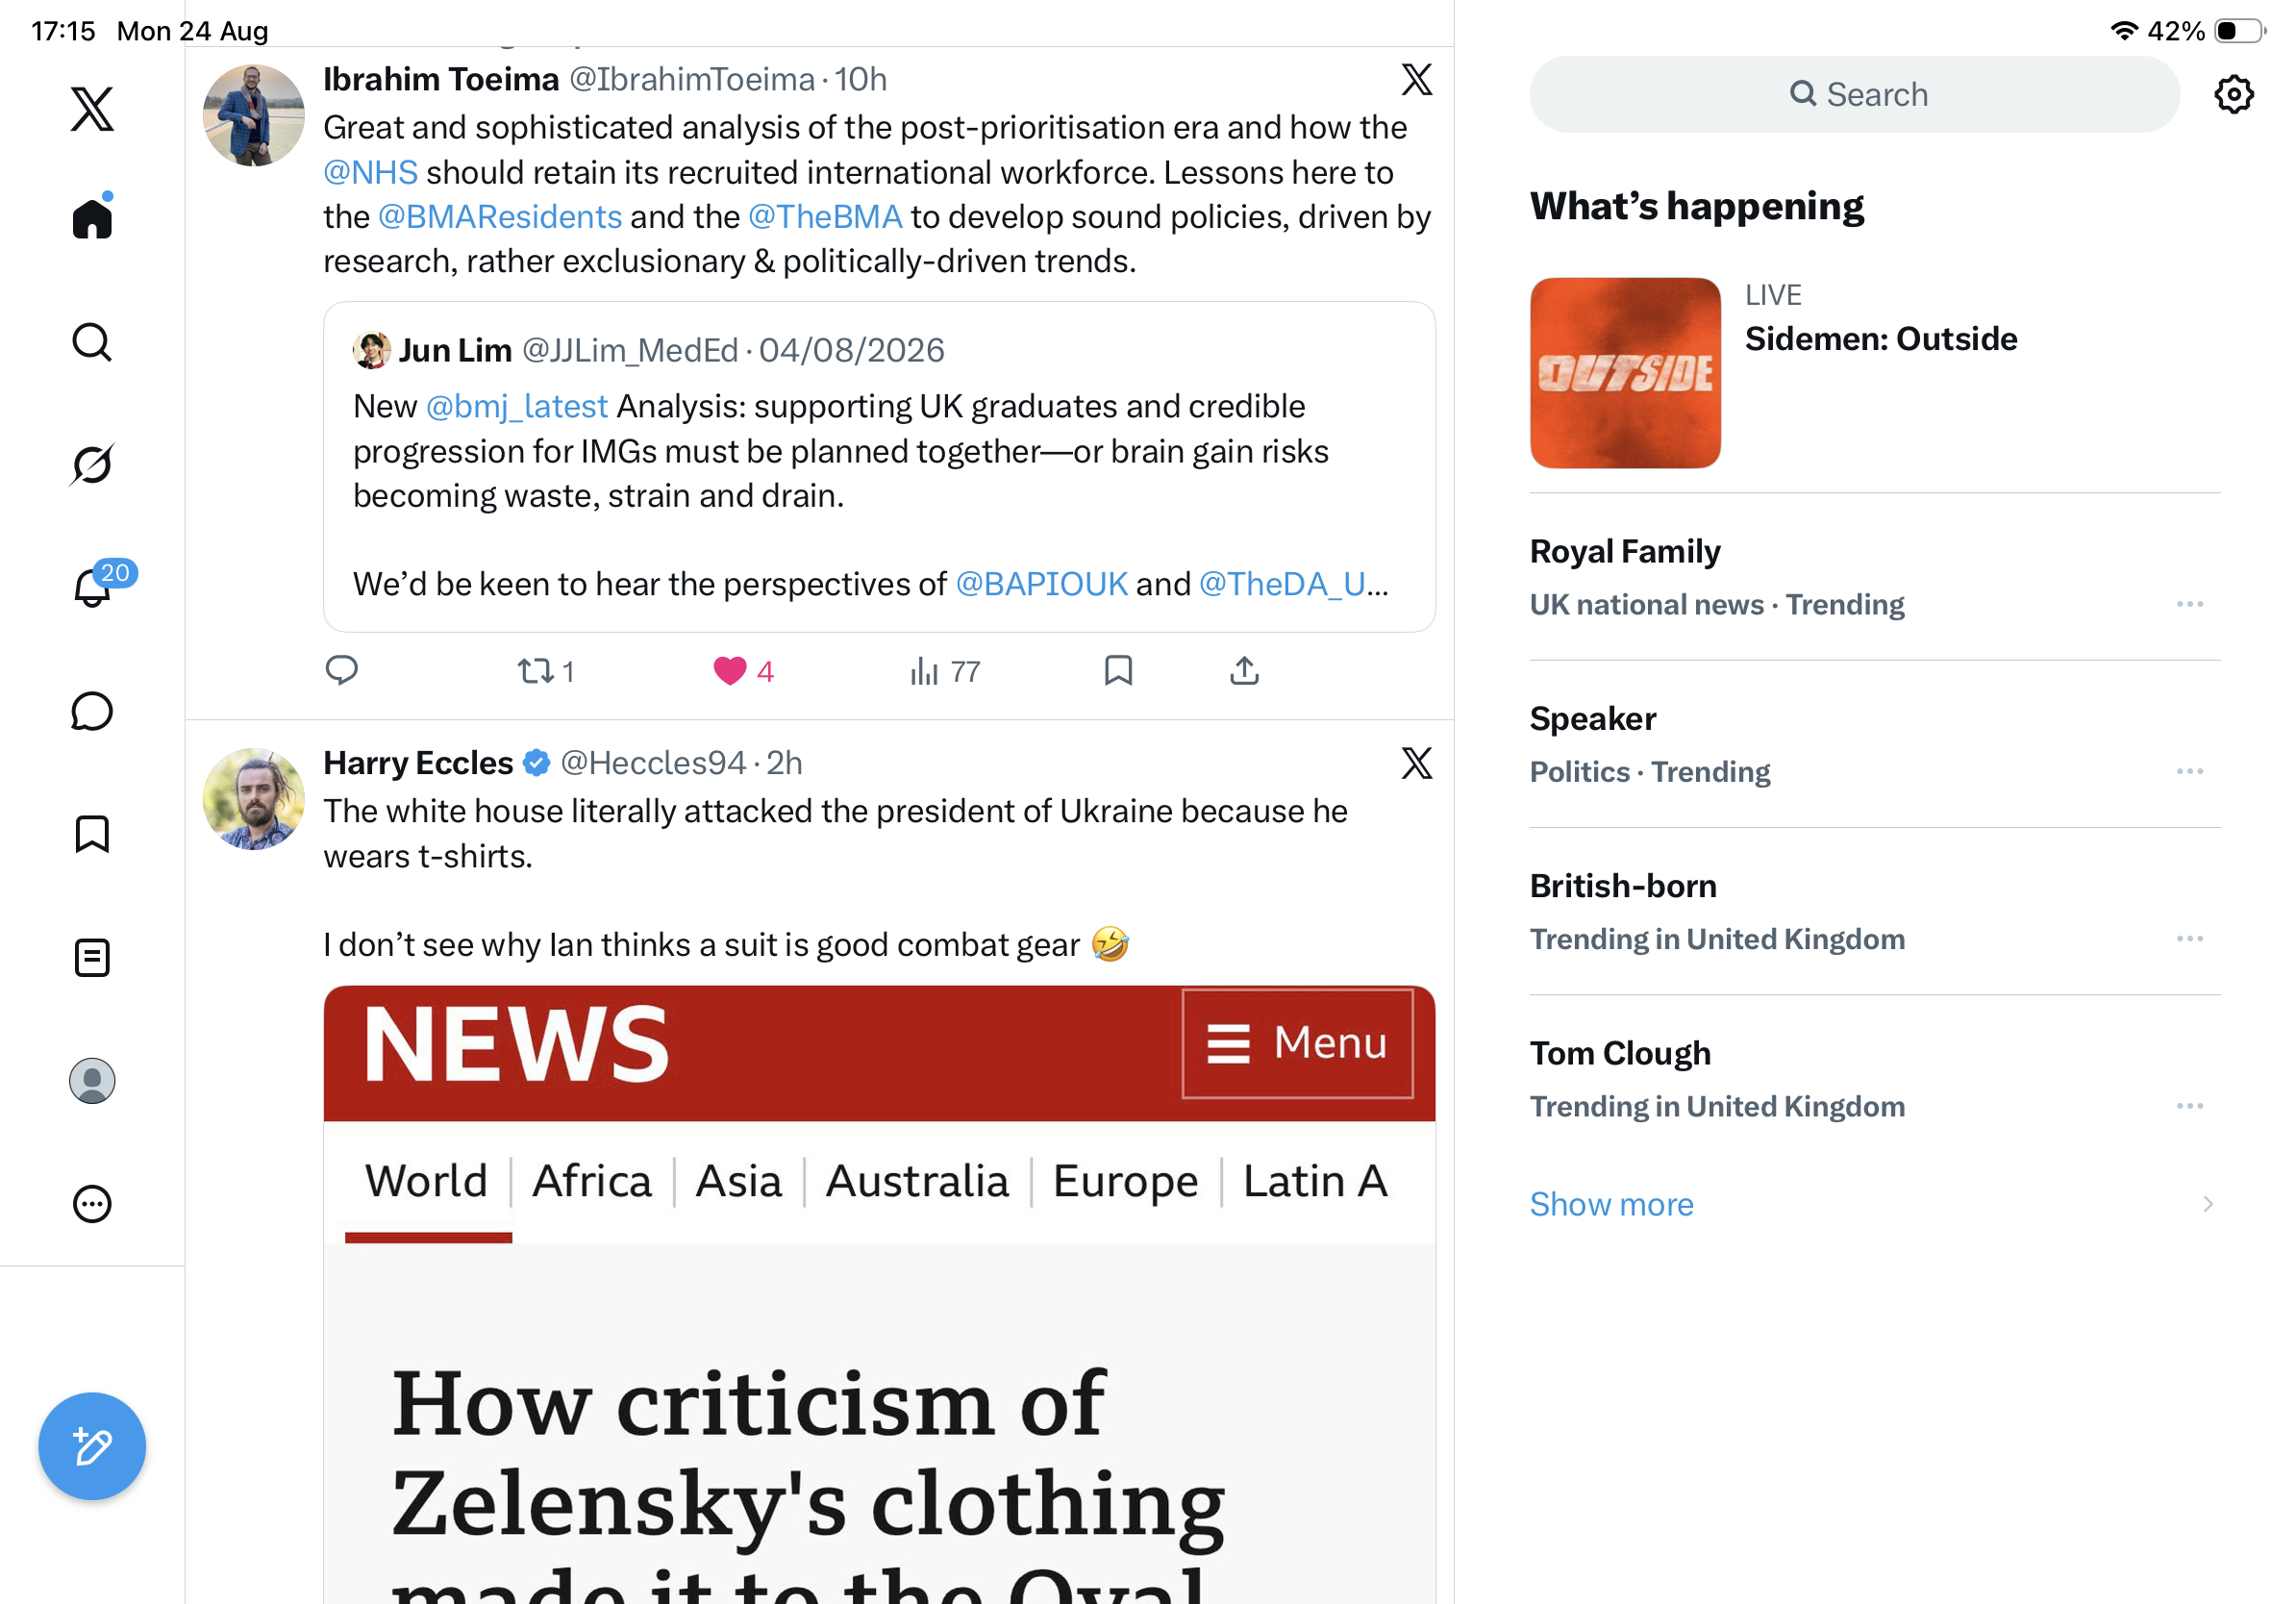Open more options for Tom Clough trend
The width and height of the screenshot is (2296, 1604).
(2189, 1106)
